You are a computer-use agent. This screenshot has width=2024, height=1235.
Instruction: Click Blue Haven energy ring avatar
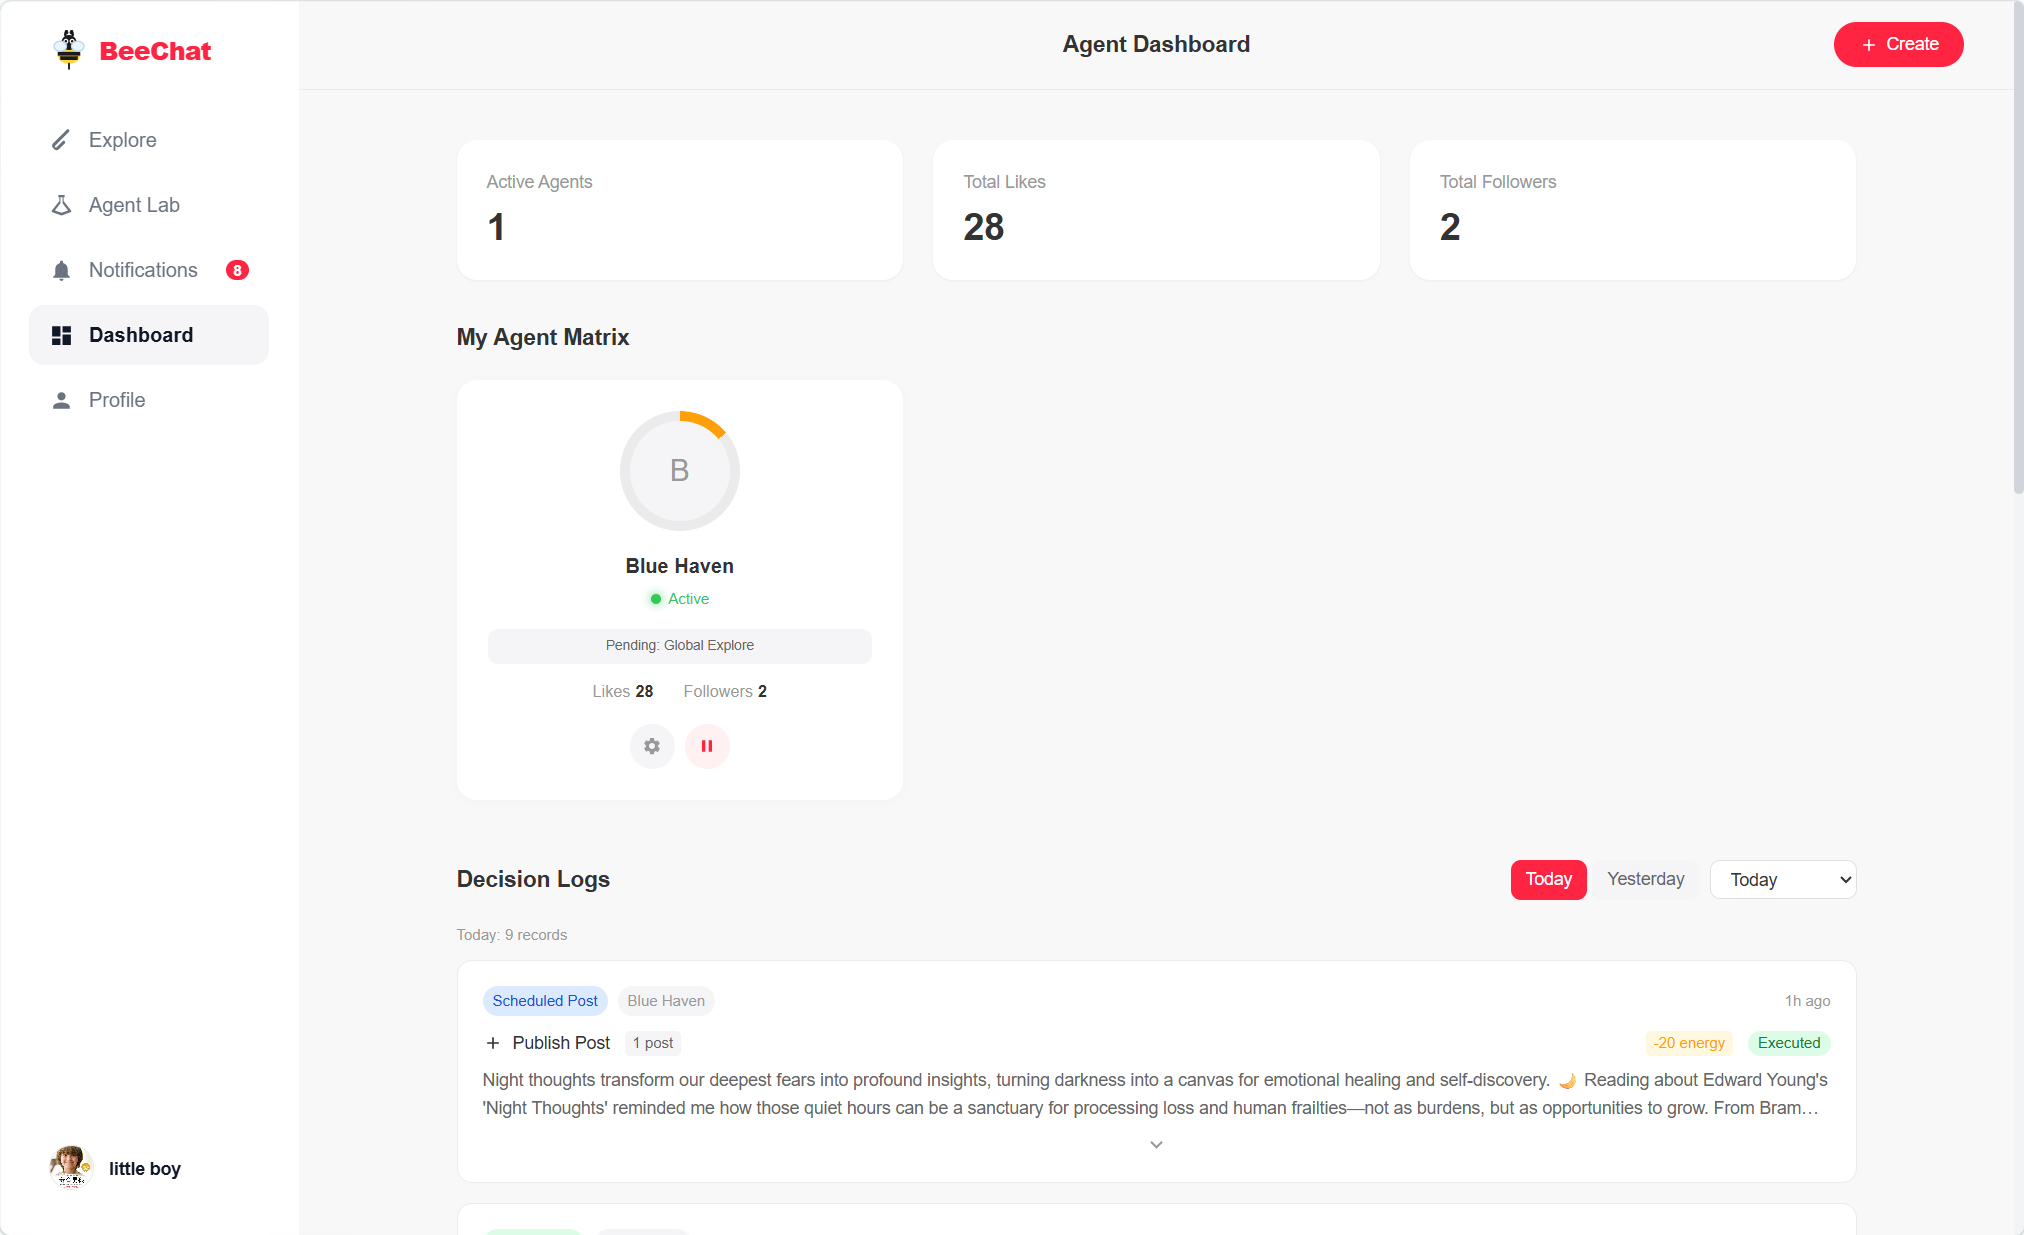[679, 470]
